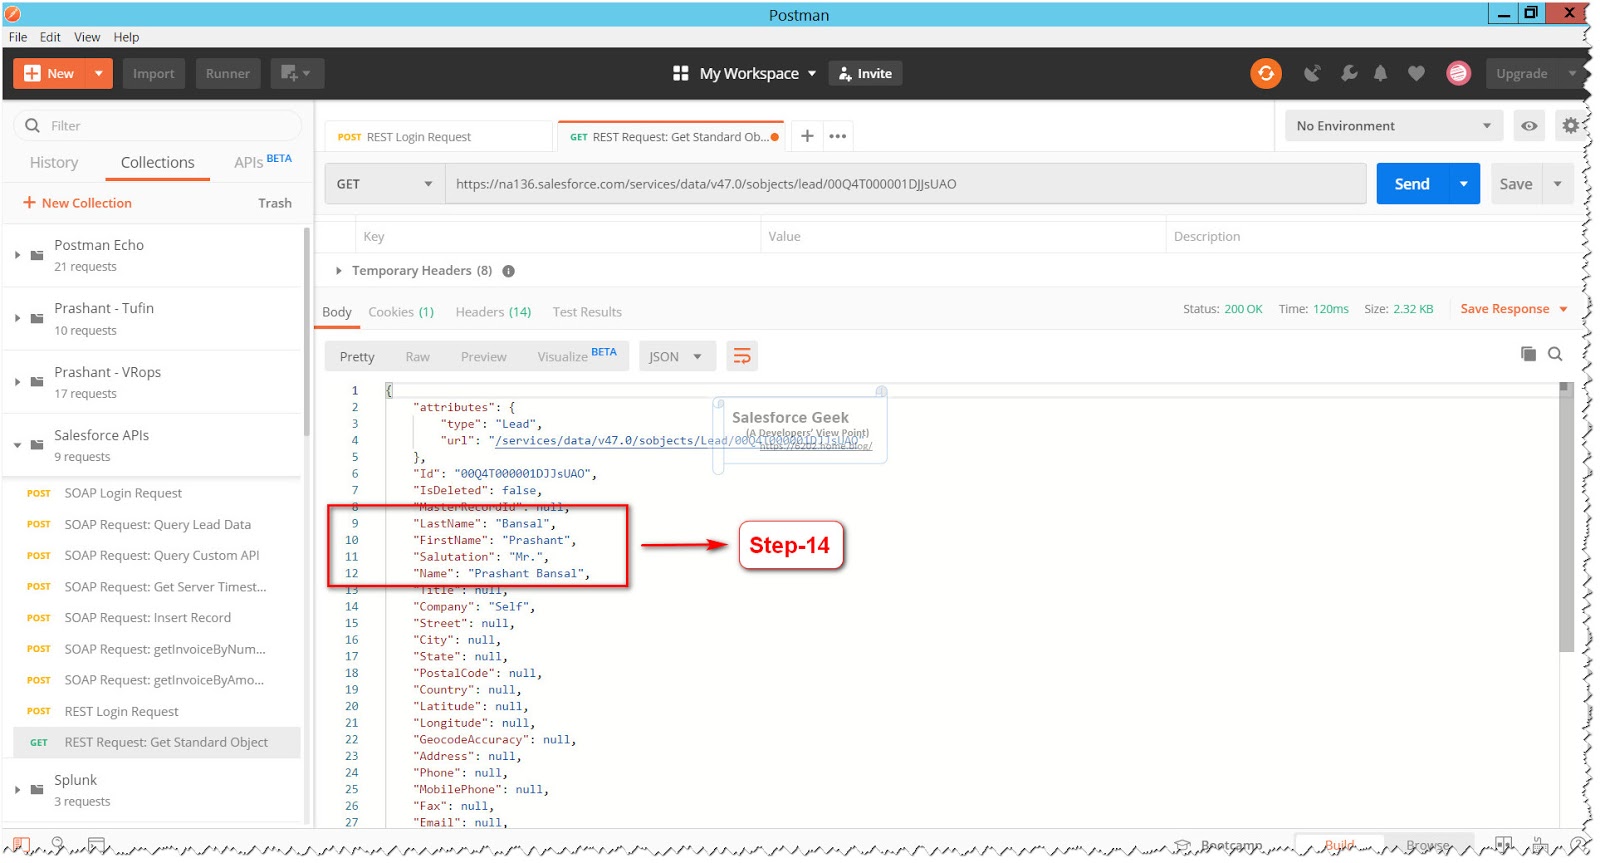This screenshot has width=1600, height=863.
Task: Open the notifications bell icon
Action: point(1380,73)
